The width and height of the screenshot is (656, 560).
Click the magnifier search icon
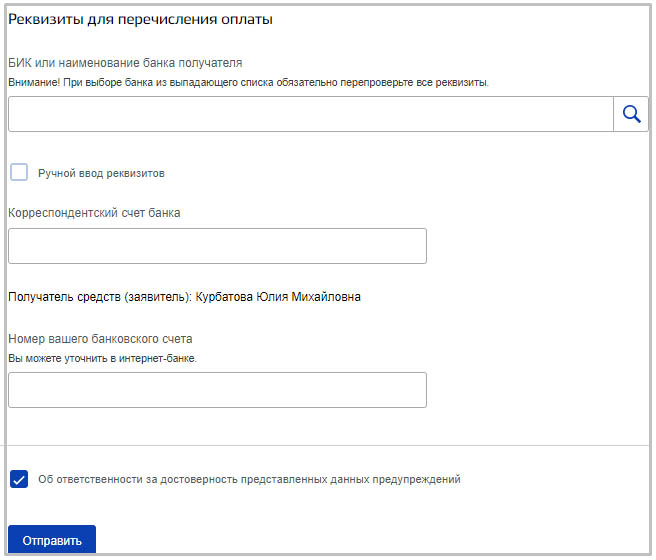[631, 114]
